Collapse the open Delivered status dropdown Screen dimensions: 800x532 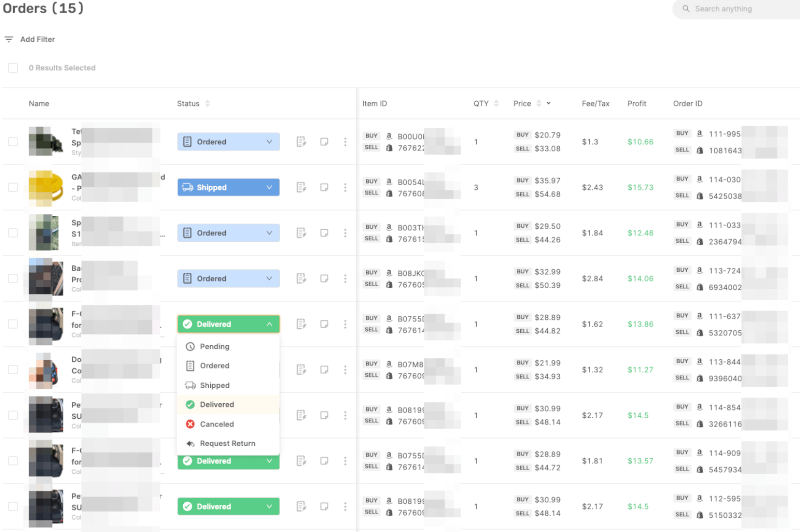pos(269,324)
